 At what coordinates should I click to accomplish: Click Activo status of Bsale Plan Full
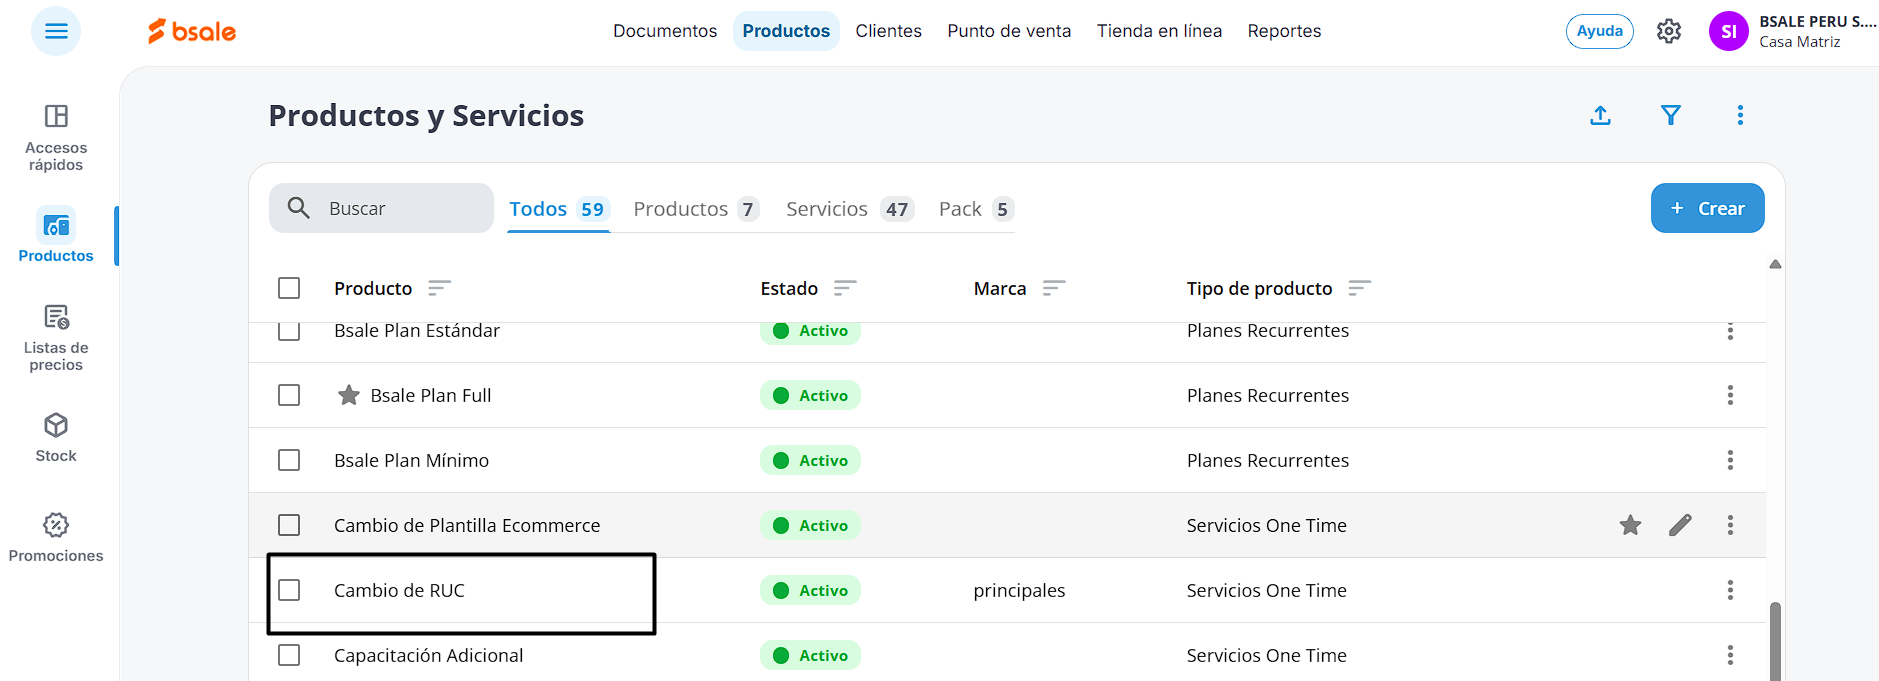[x=810, y=395]
